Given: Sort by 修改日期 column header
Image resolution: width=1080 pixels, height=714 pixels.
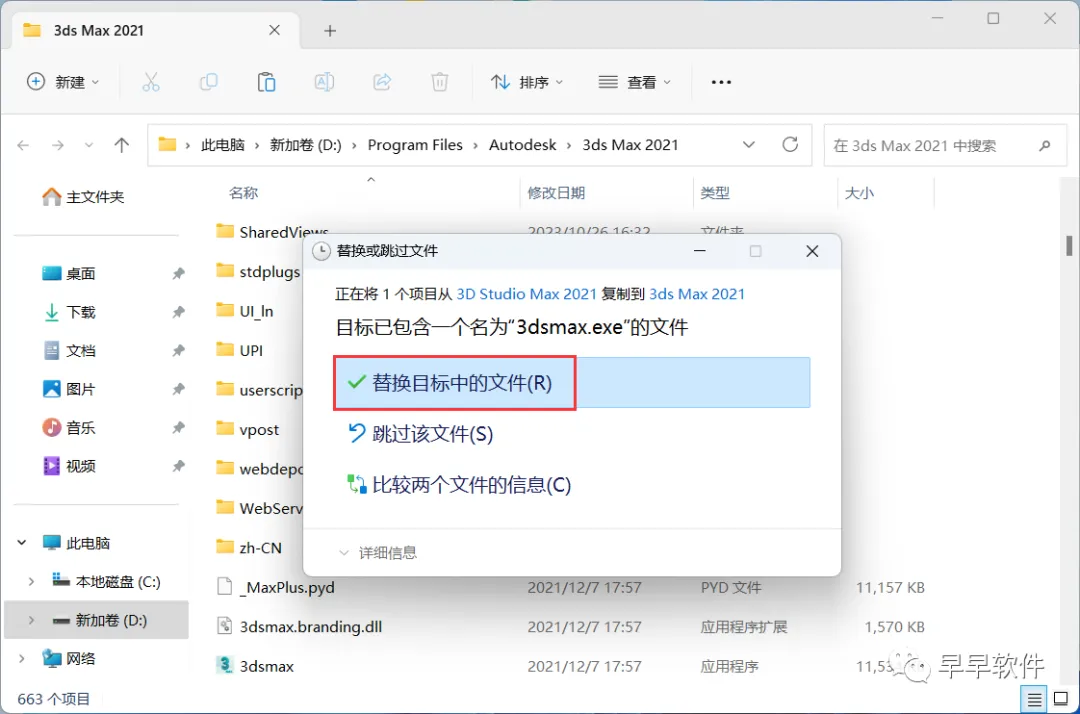Looking at the screenshot, I should 556,193.
